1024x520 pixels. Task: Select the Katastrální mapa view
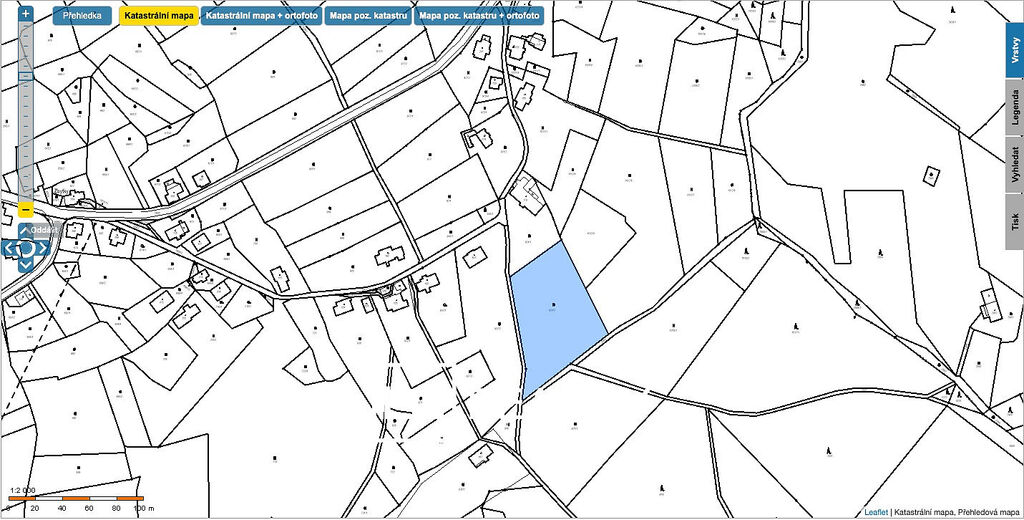(158, 16)
